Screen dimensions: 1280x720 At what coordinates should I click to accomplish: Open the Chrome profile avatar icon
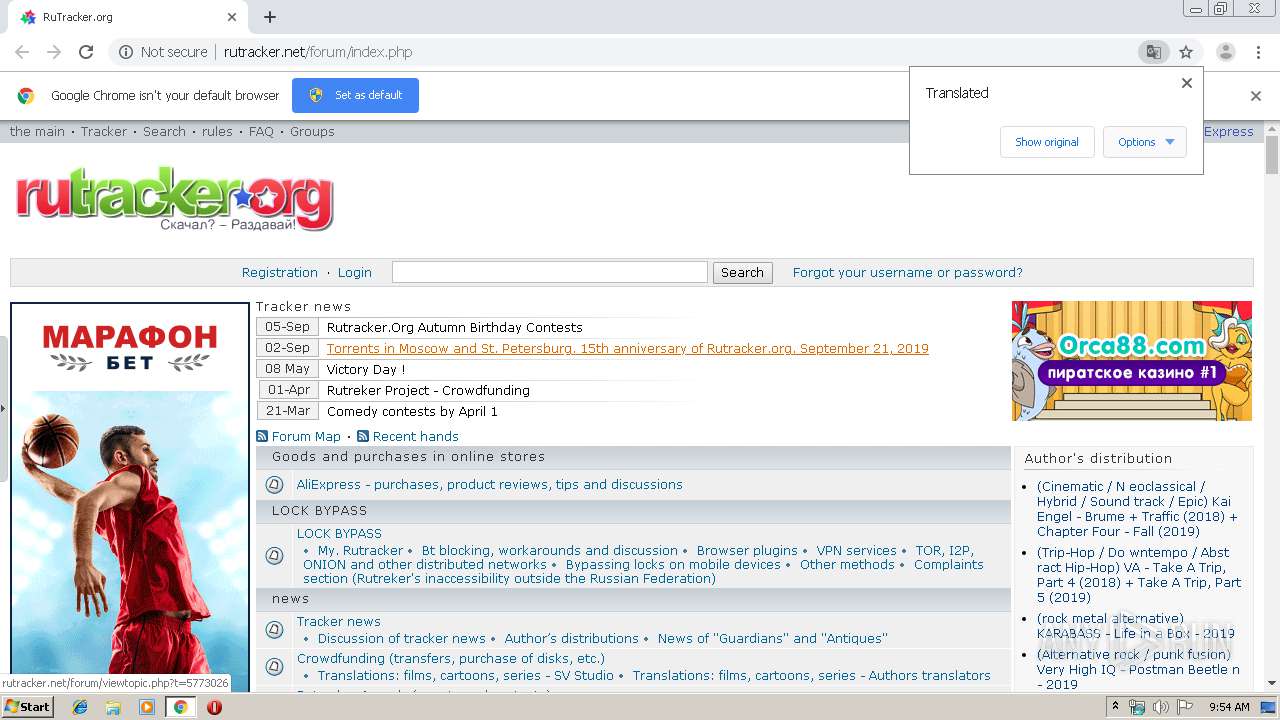tap(1225, 52)
